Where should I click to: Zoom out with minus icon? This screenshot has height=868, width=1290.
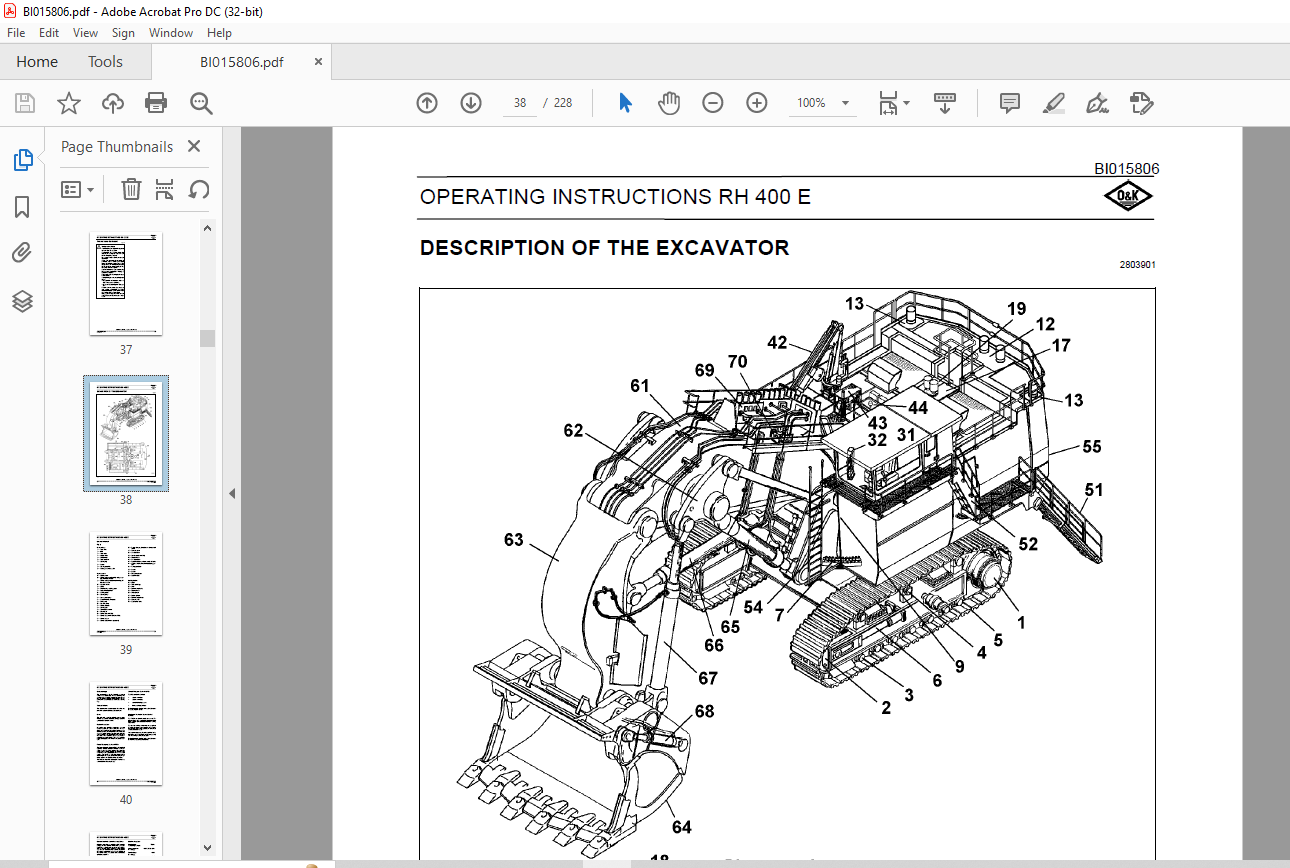pyautogui.click(x=713, y=103)
